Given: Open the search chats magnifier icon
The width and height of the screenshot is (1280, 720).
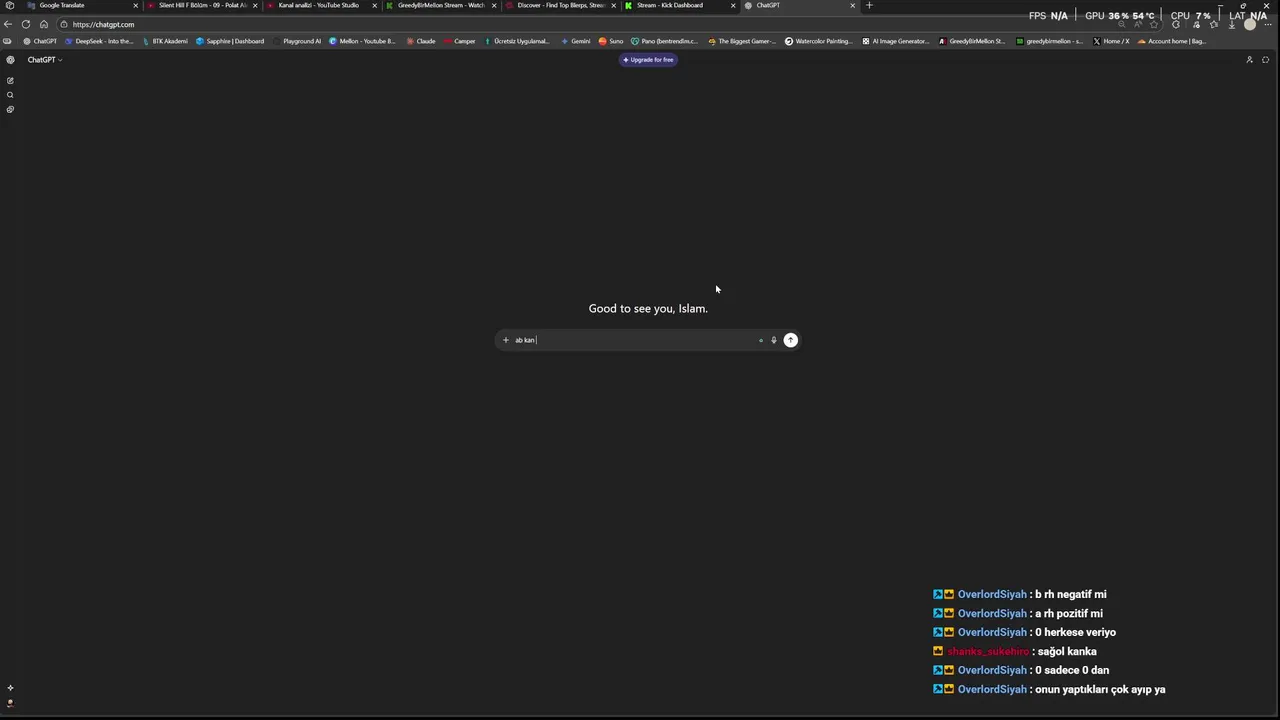Looking at the screenshot, I should click(10, 95).
